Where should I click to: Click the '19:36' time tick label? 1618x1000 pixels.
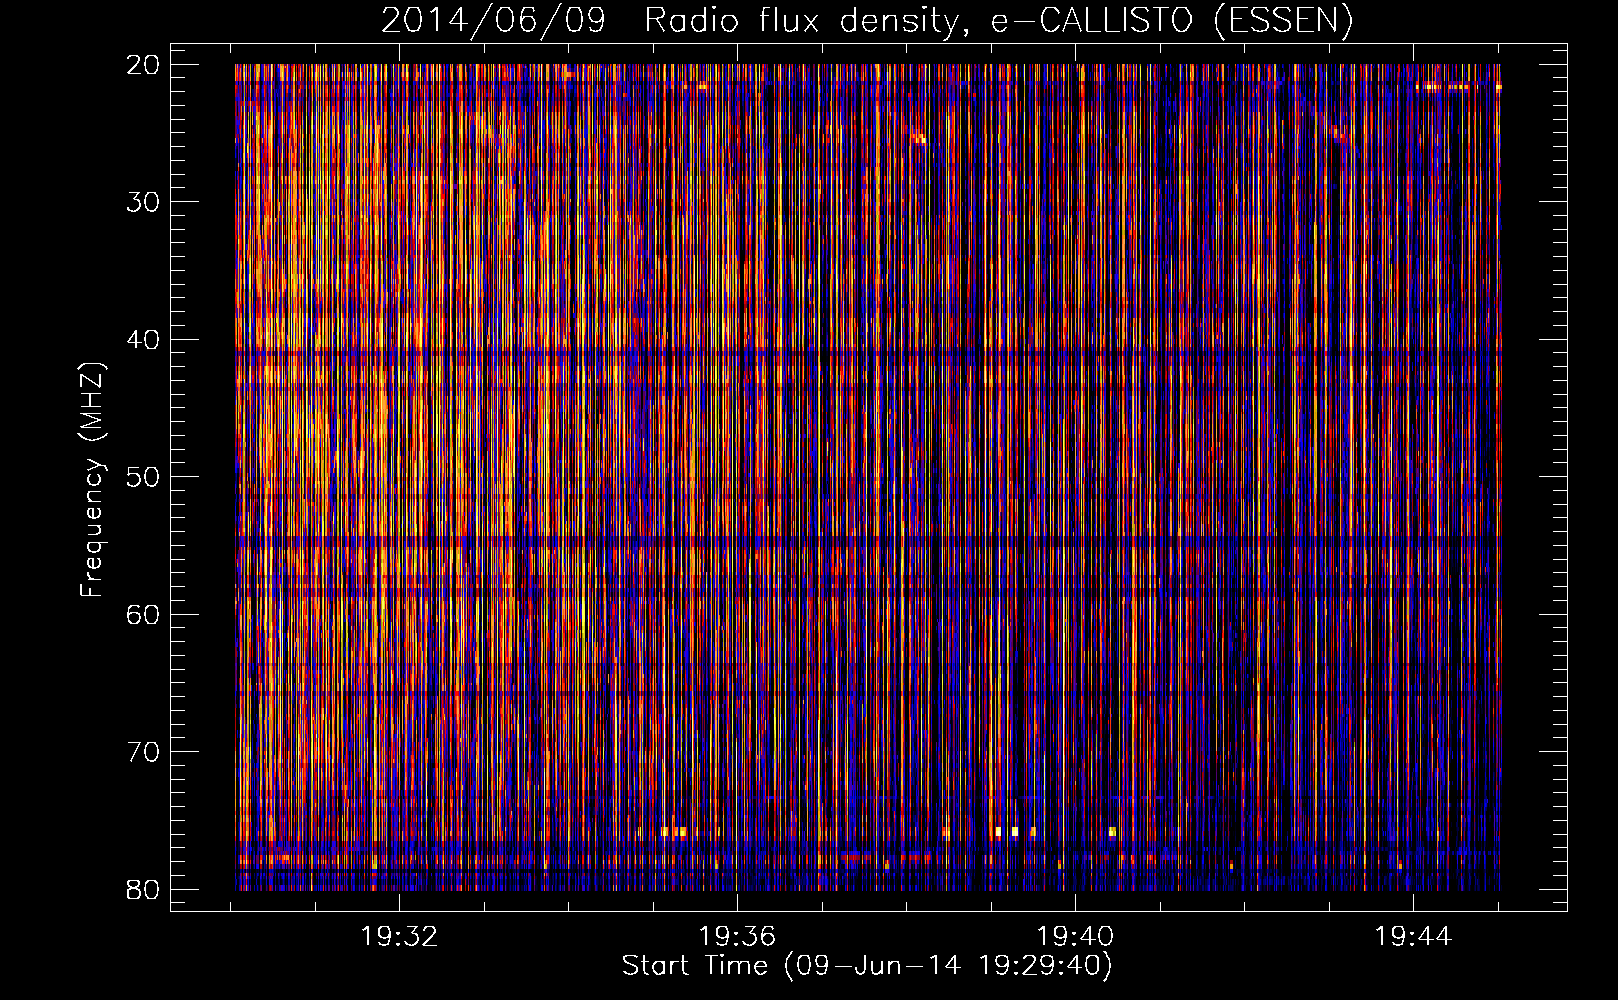click(737, 937)
